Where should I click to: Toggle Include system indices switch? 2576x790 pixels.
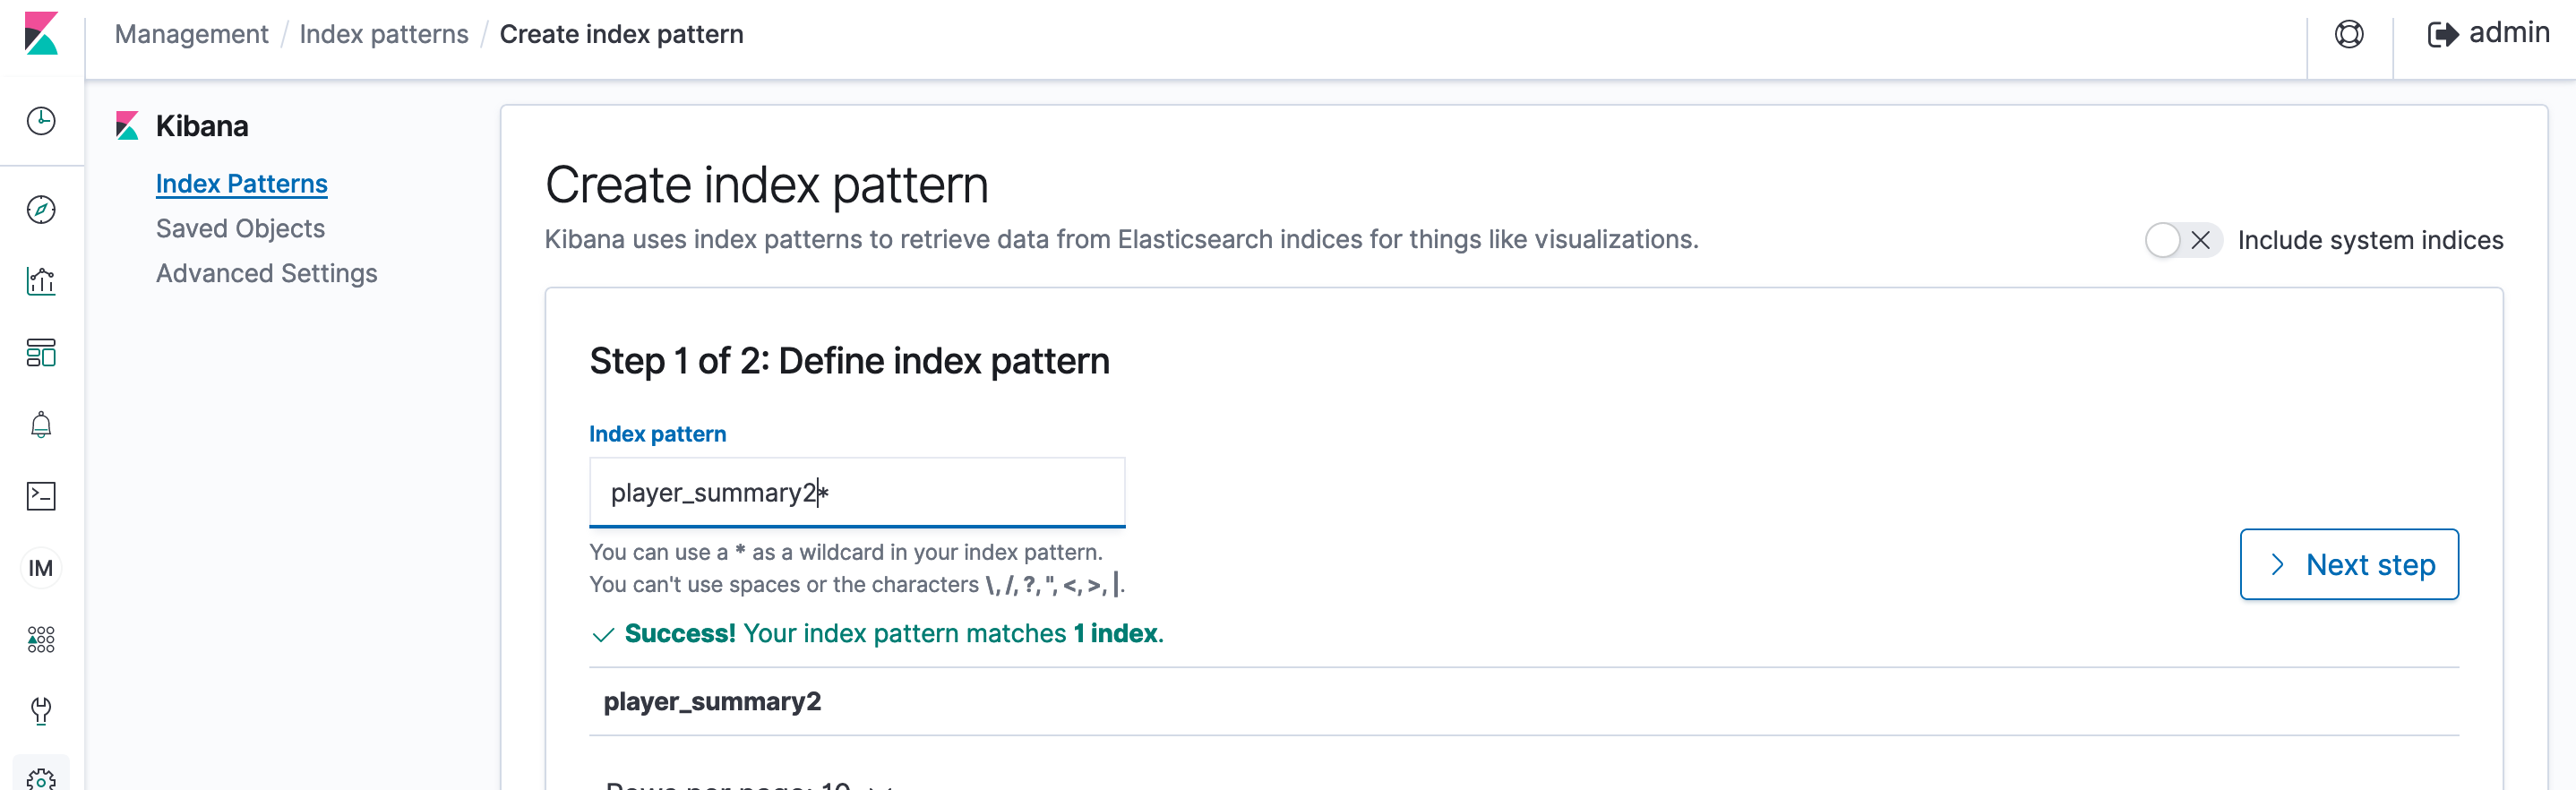point(2183,240)
